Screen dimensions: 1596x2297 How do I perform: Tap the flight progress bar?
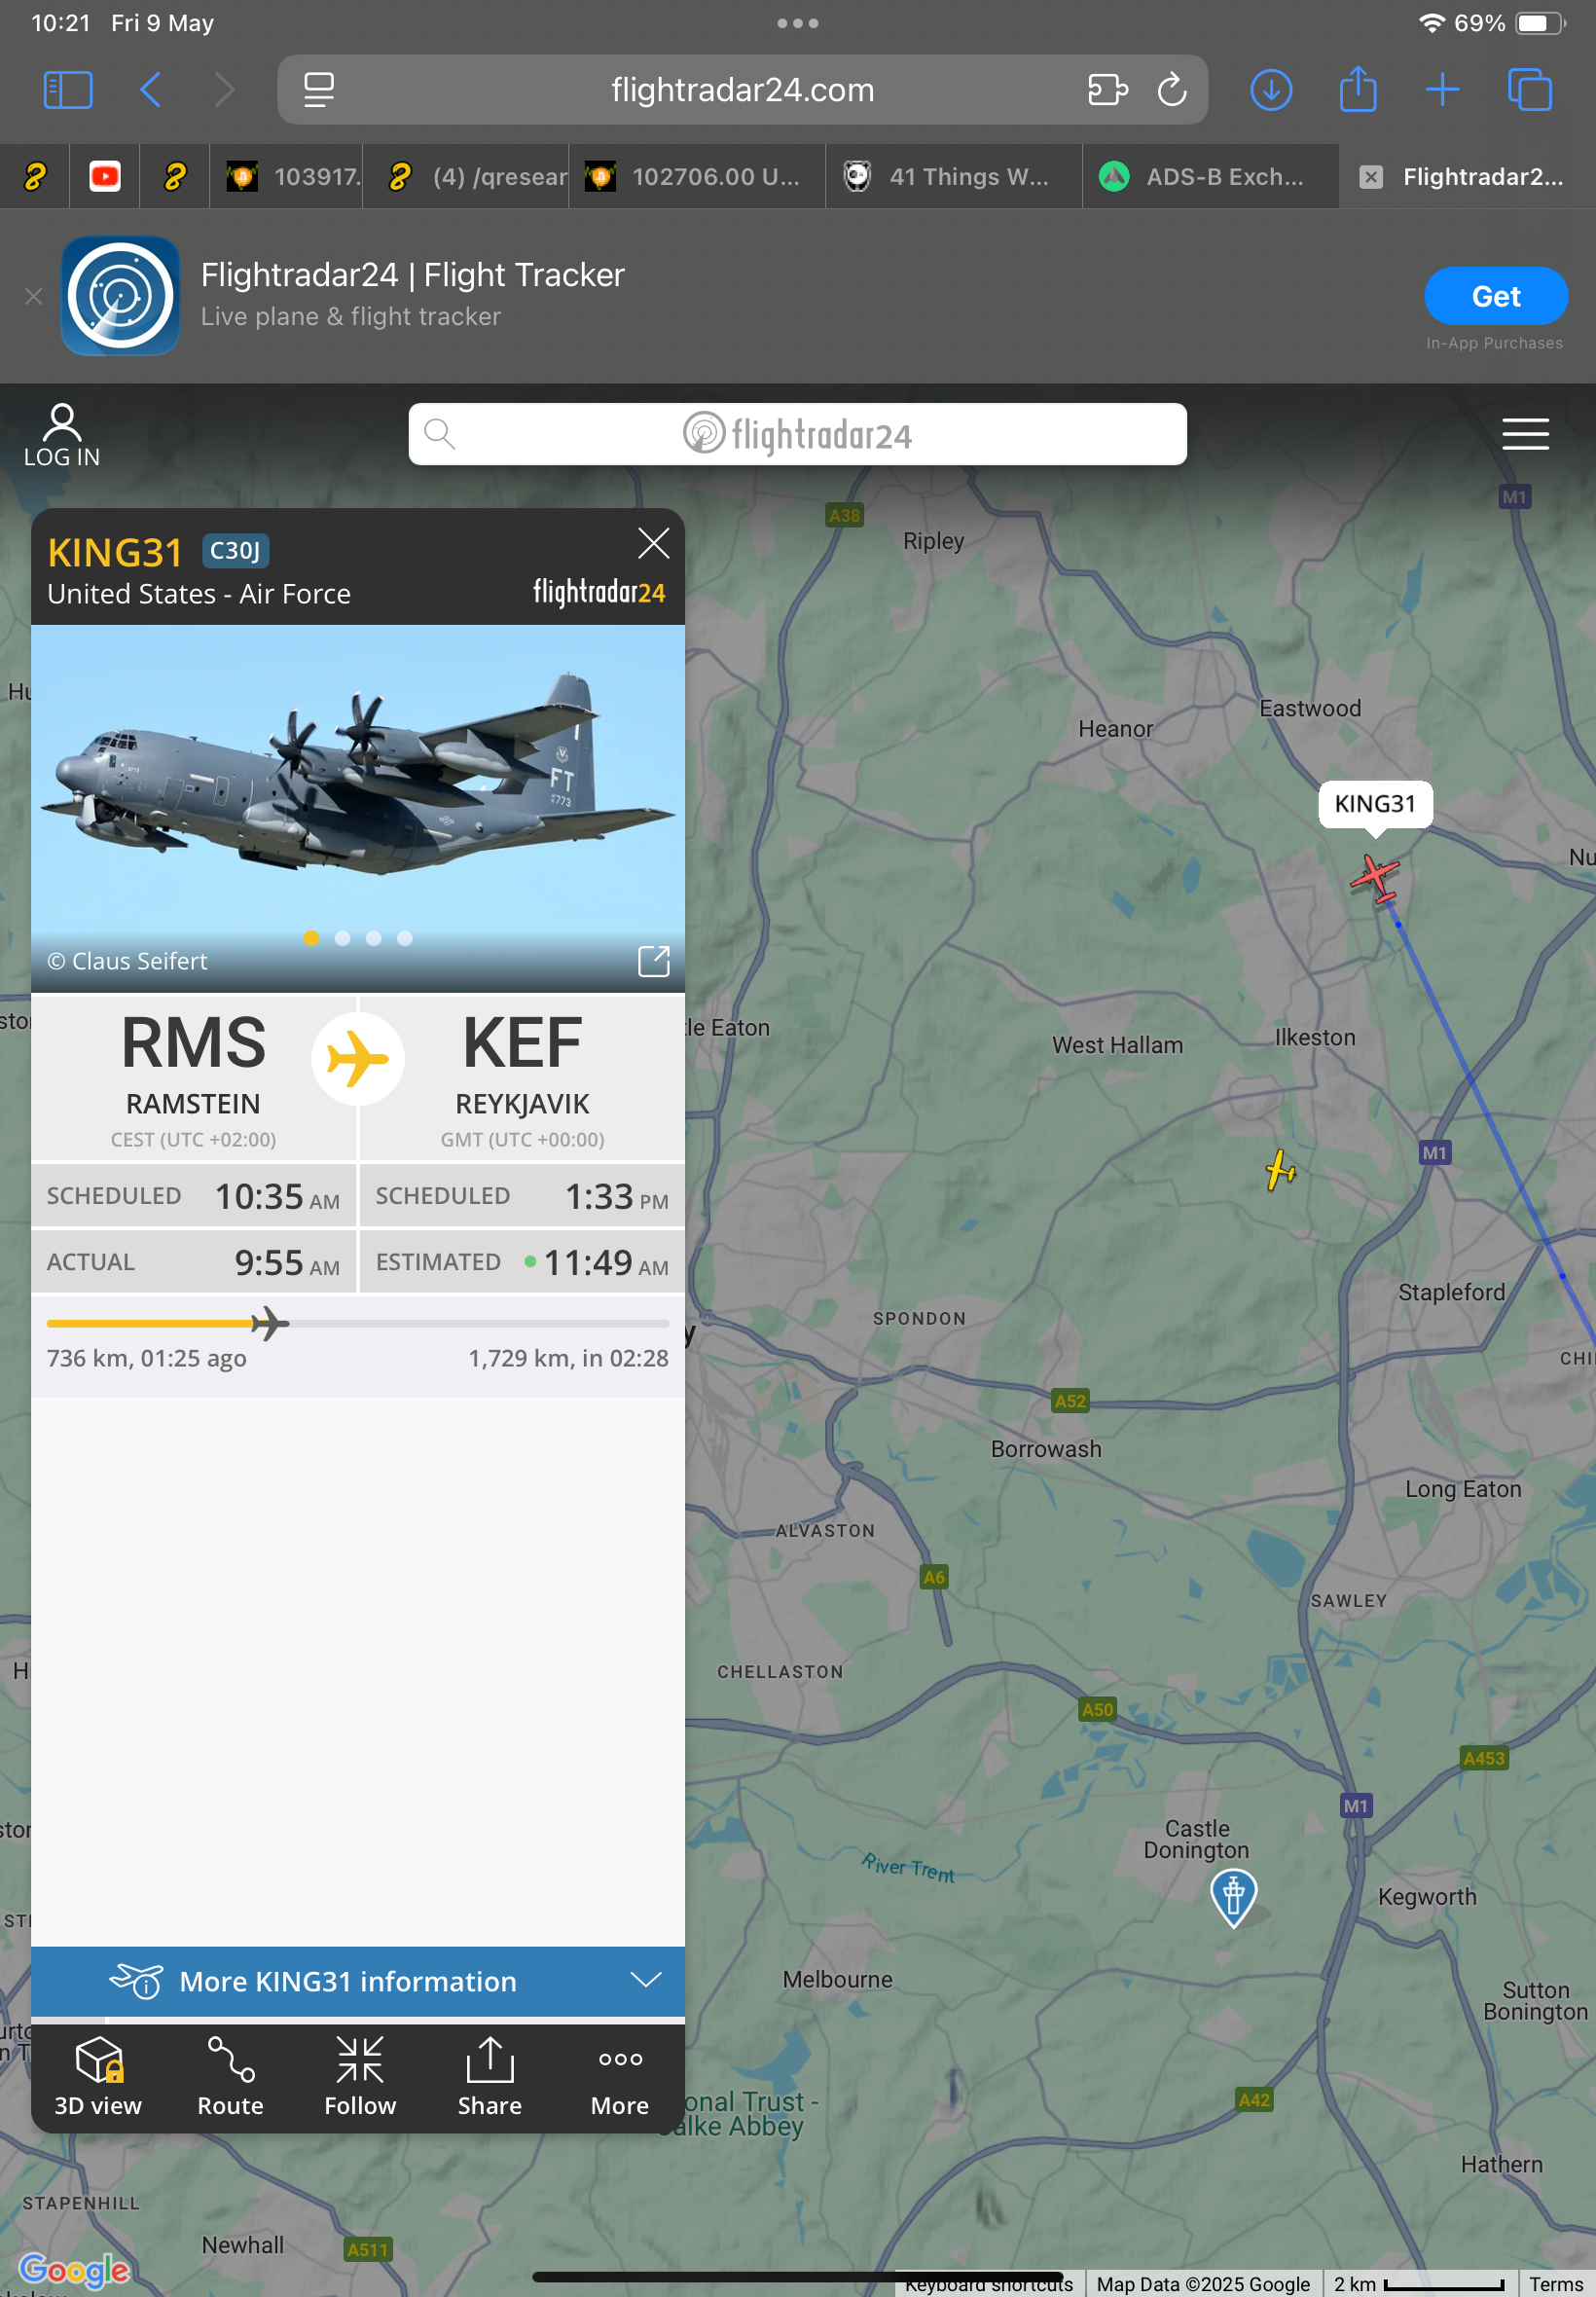point(357,1324)
